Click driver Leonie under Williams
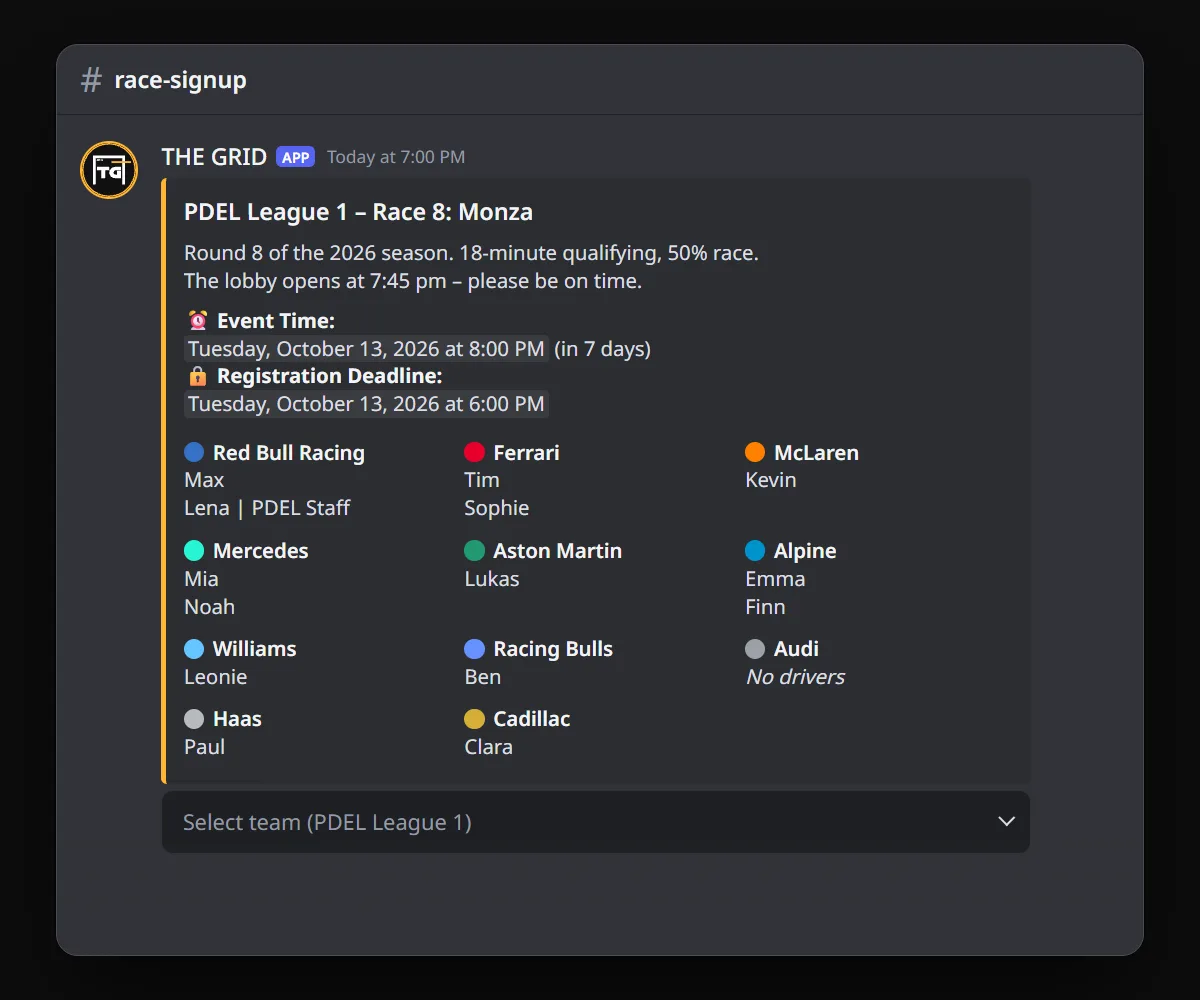The width and height of the screenshot is (1200, 1000). 216,677
